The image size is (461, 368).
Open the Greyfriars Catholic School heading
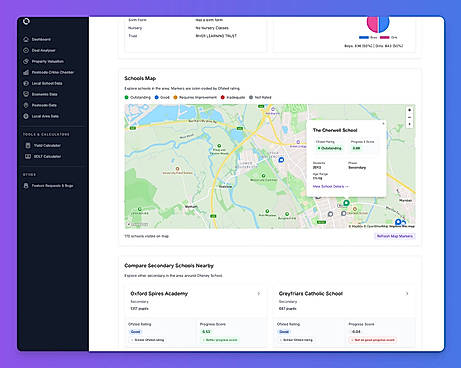point(311,294)
